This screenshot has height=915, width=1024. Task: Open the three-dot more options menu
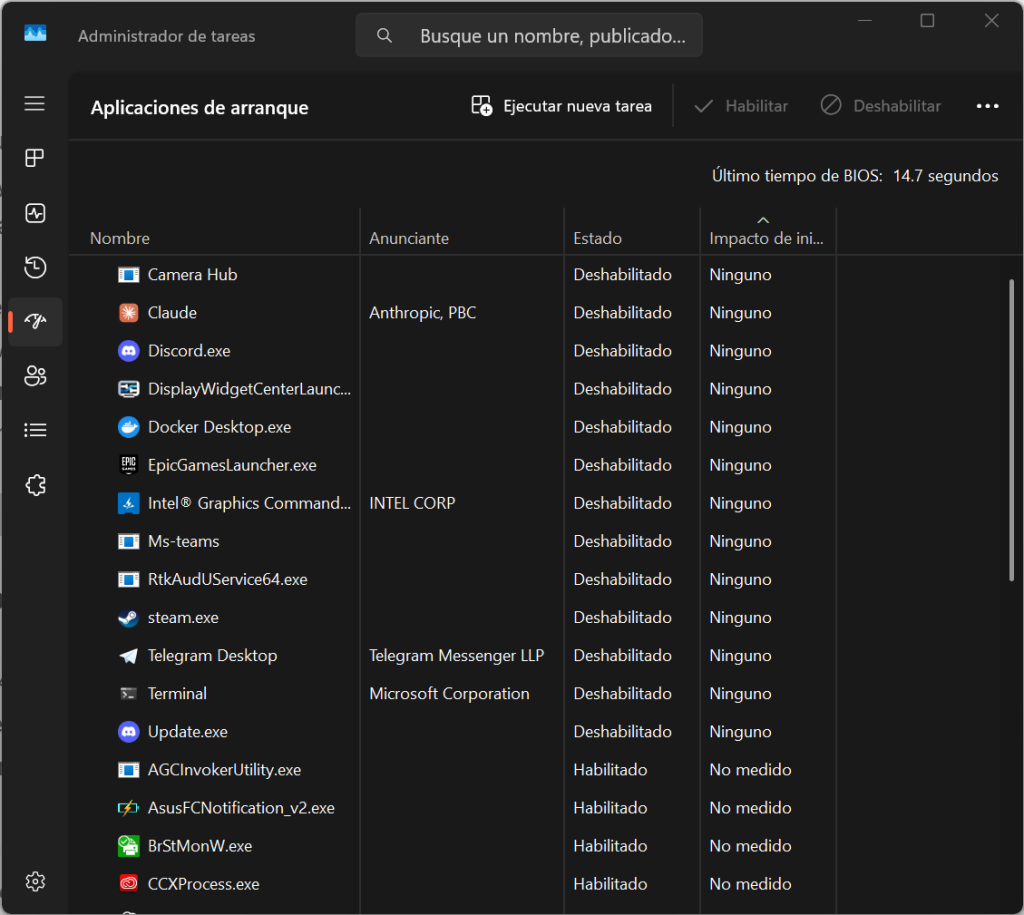pos(987,106)
